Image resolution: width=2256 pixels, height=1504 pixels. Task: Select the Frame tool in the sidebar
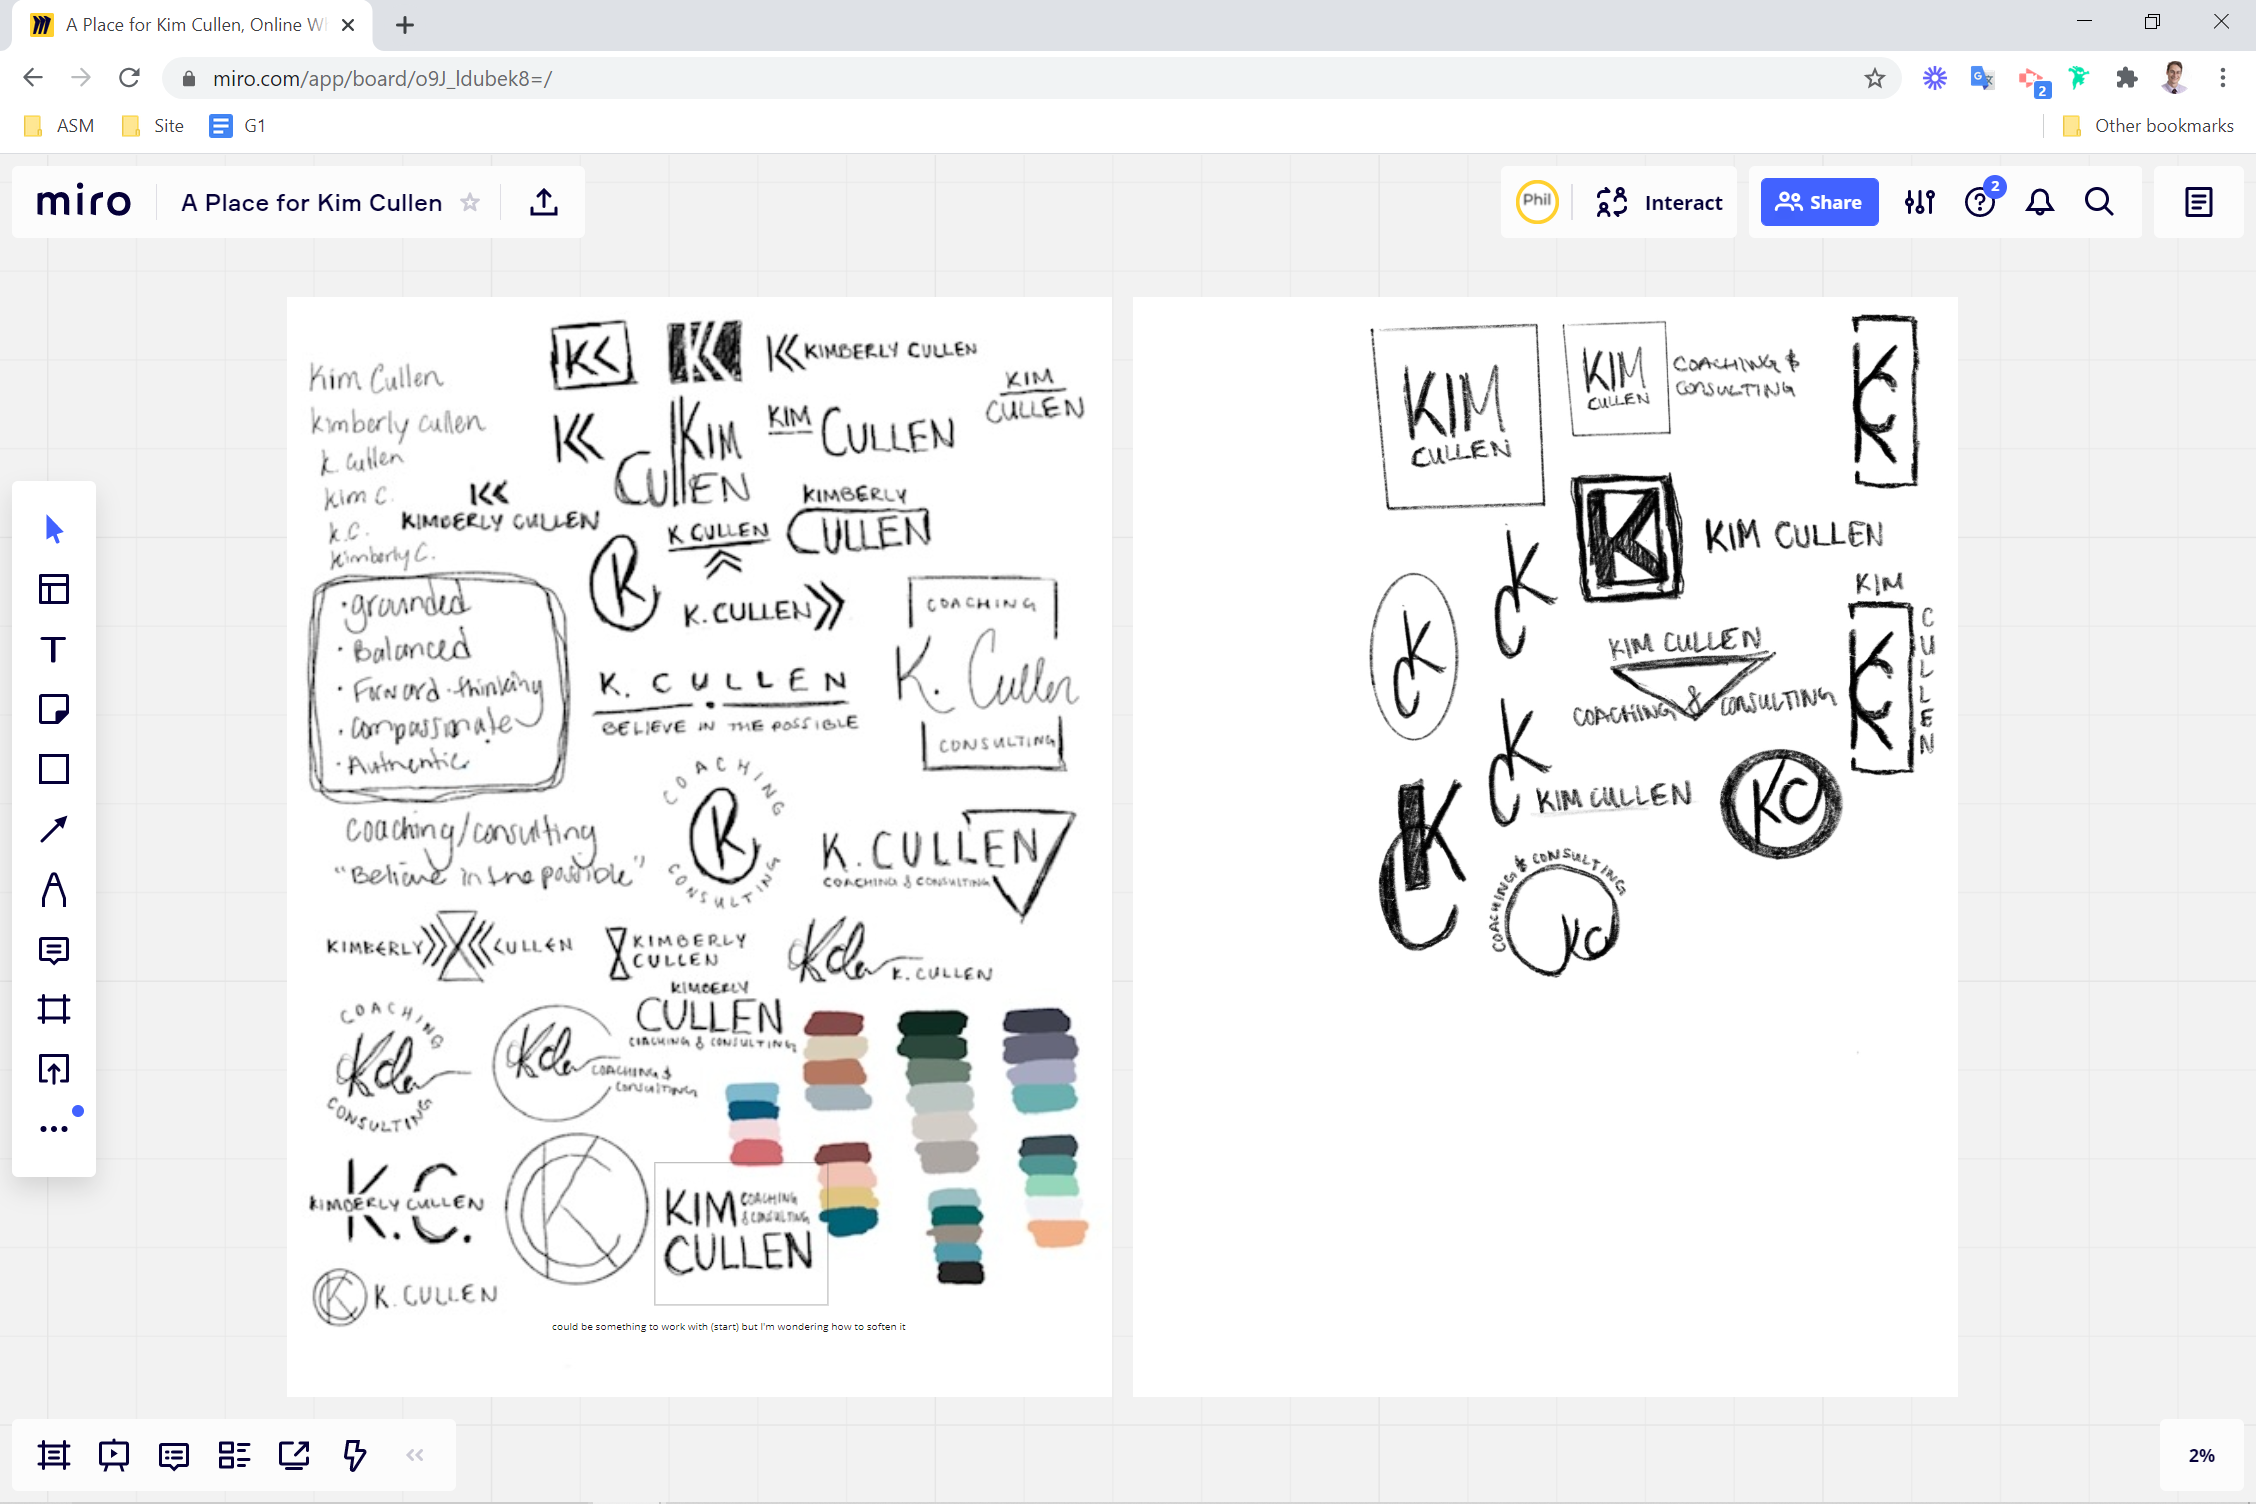click(53, 1009)
